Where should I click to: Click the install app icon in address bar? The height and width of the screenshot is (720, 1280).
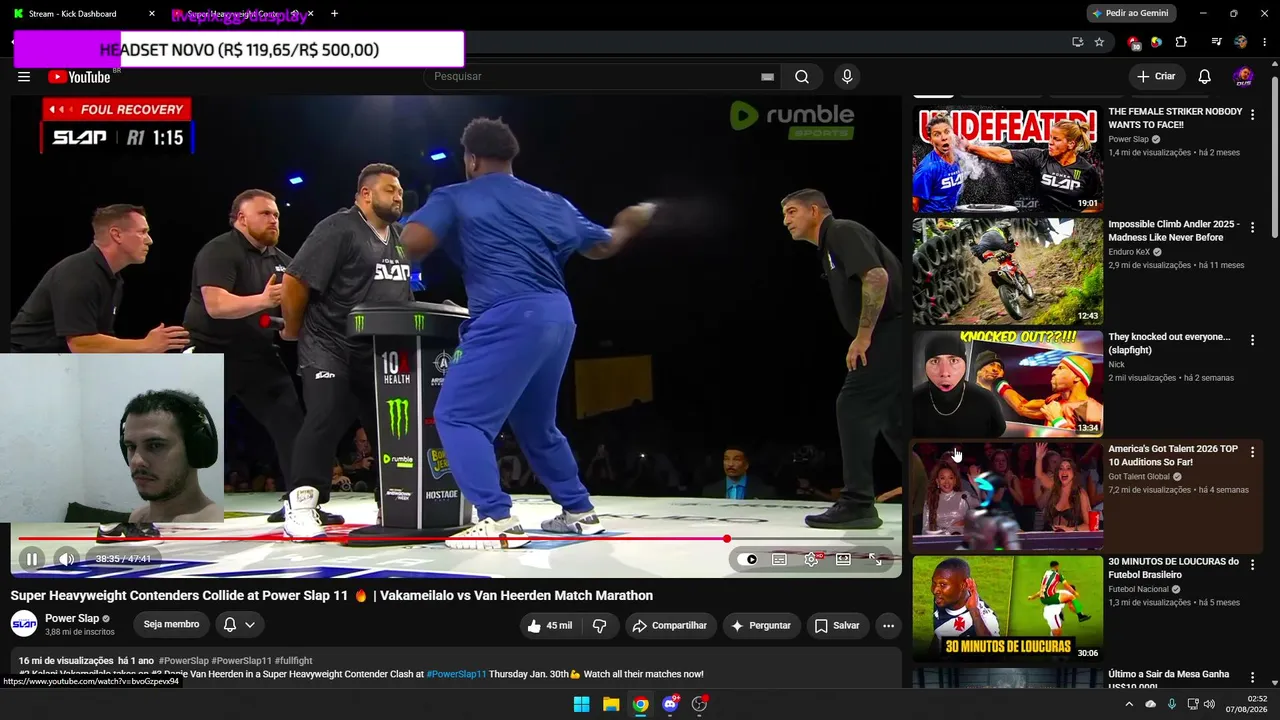[1077, 42]
